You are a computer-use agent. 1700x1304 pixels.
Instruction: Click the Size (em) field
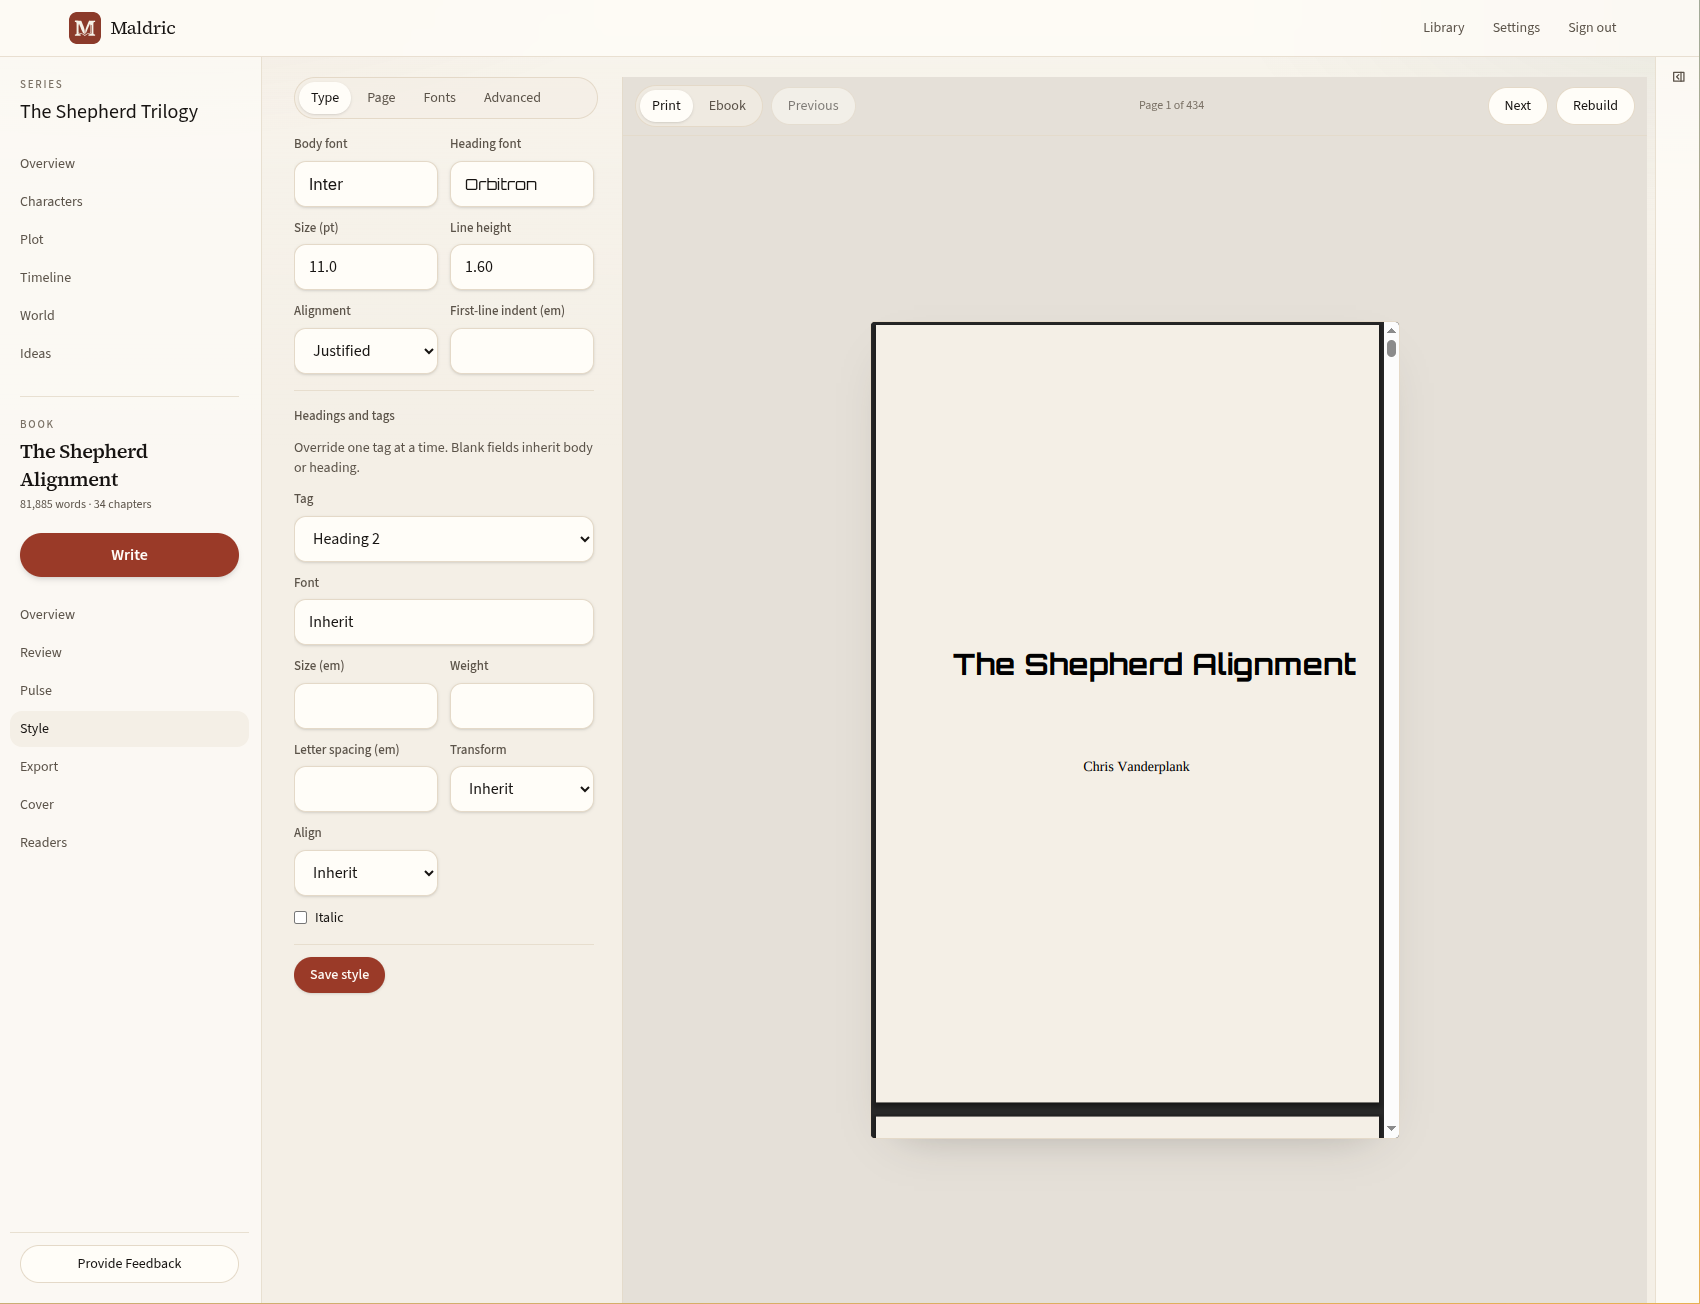point(366,706)
